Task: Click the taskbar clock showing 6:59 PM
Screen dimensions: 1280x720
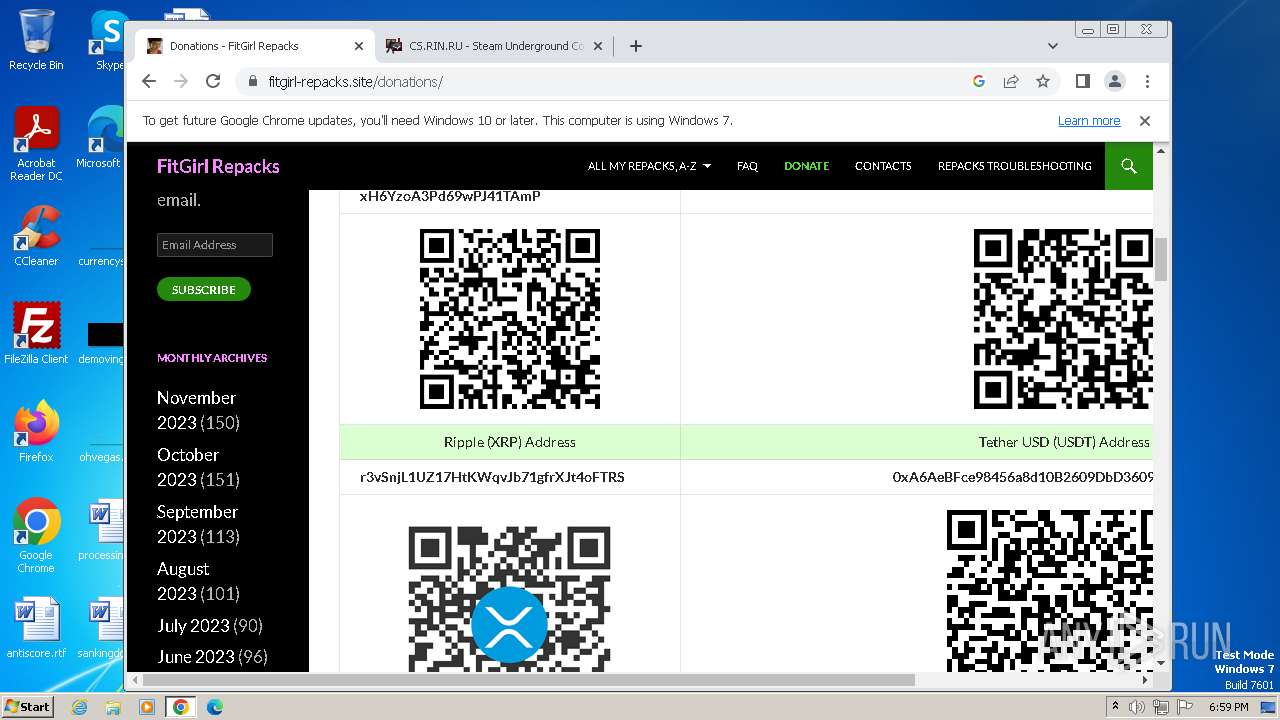Action: [x=1229, y=707]
